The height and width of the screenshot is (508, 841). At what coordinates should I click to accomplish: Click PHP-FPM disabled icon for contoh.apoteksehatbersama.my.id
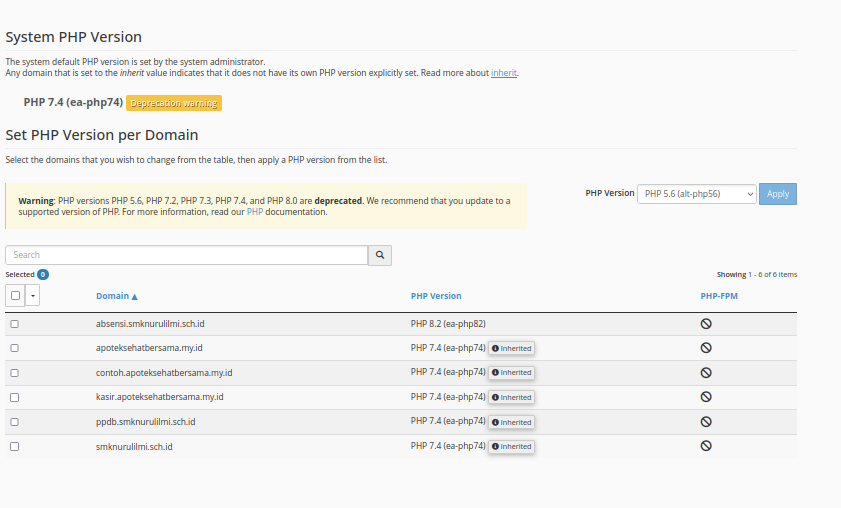tap(705, 372)
